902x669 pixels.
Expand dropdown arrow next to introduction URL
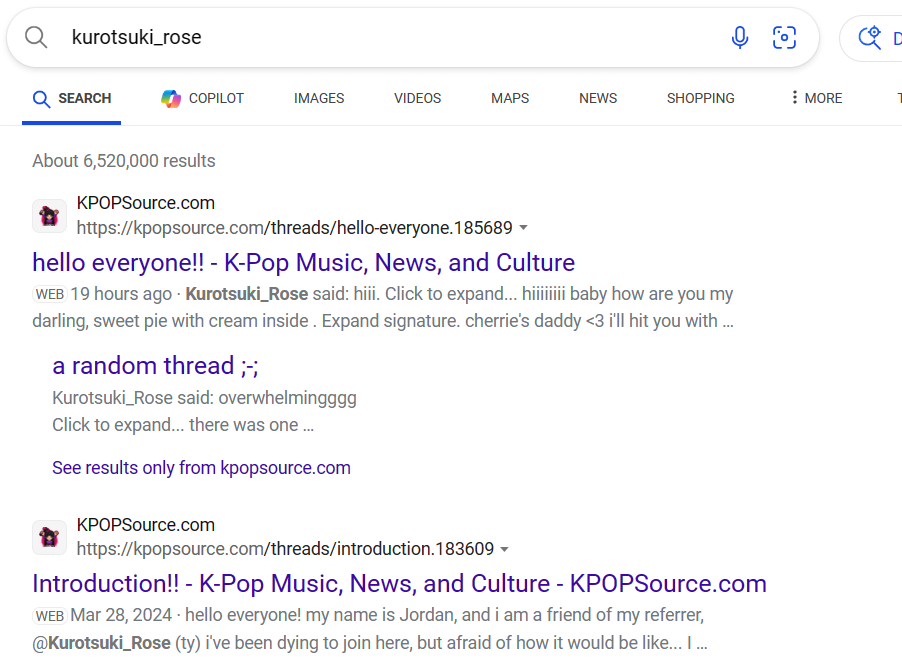point(504,549)
